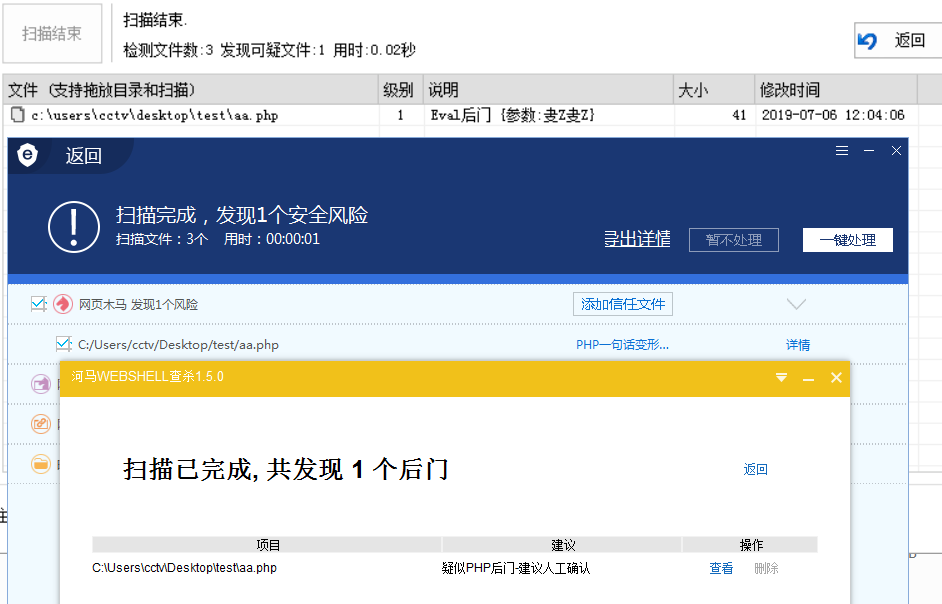942x604 pixels.
Task: Select the file icon beside c:\users\cctv\desktop\test\aa.php
Action: pyautogui.click(x=18, y=115)
